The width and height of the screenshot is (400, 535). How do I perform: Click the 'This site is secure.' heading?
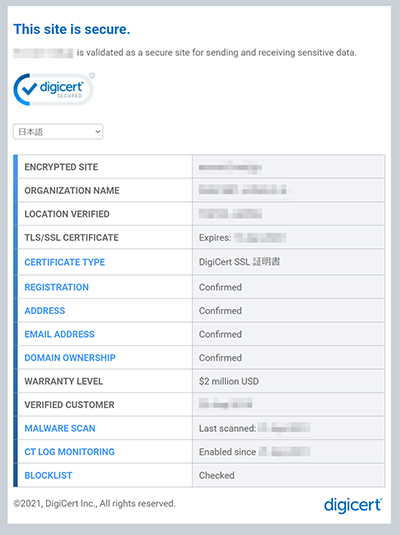(72, 29)
